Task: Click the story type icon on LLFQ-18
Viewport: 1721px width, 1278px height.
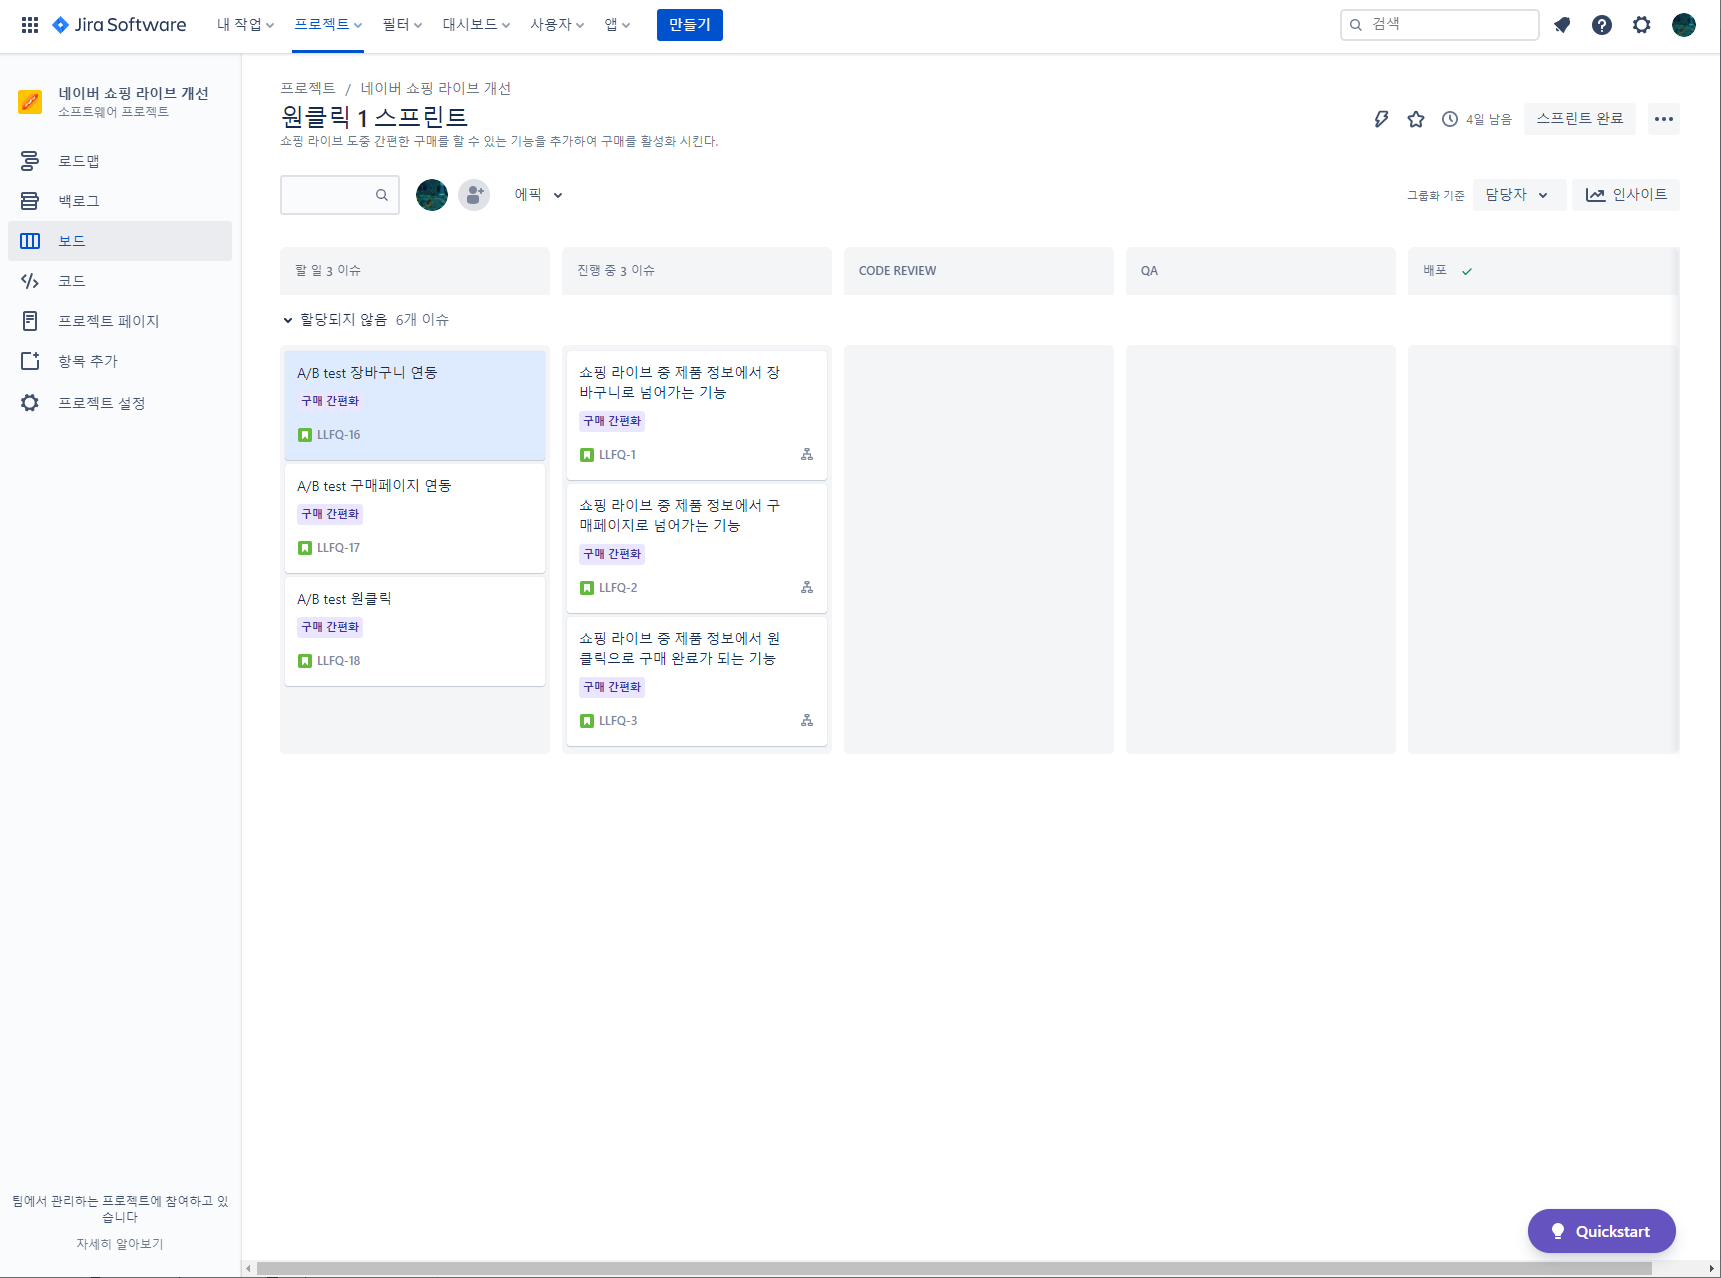Action: (305, 661)
